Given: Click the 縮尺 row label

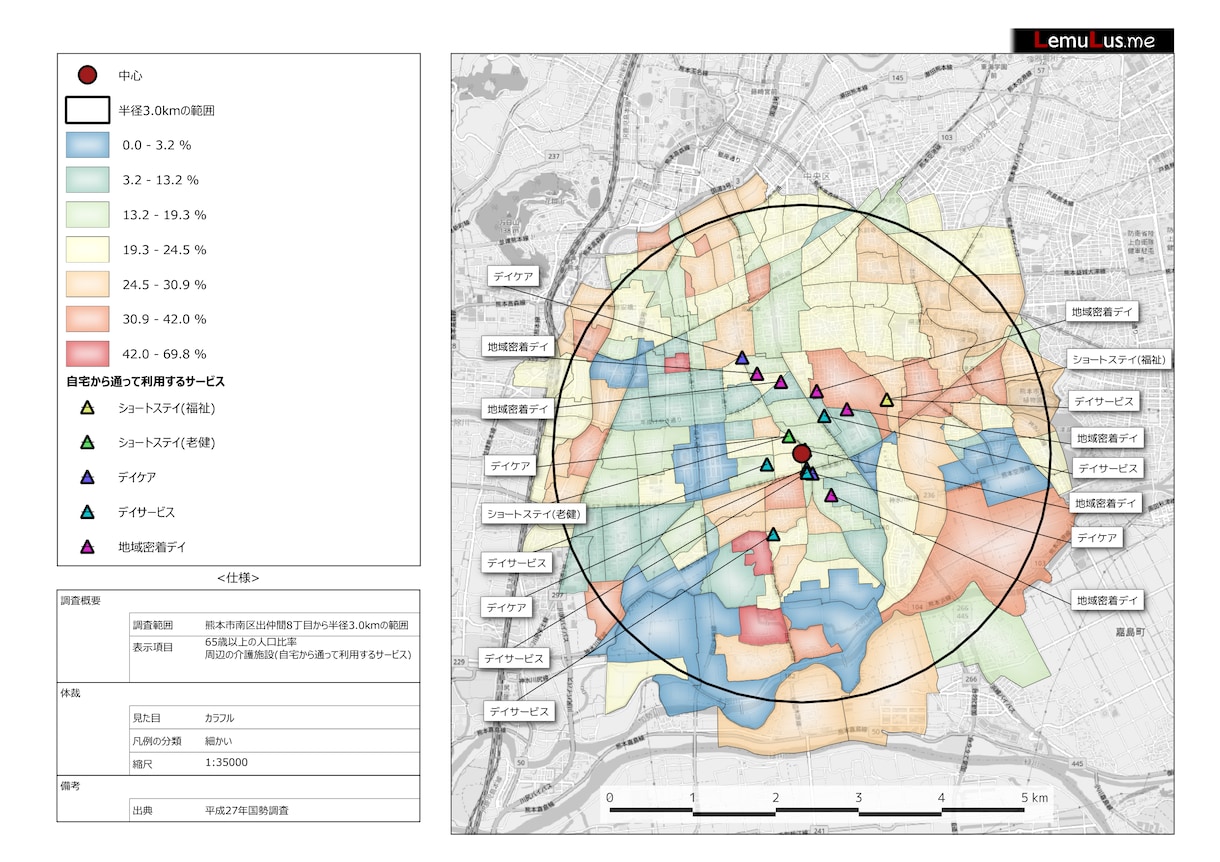Looking at the screenshot, I should 143,762.
